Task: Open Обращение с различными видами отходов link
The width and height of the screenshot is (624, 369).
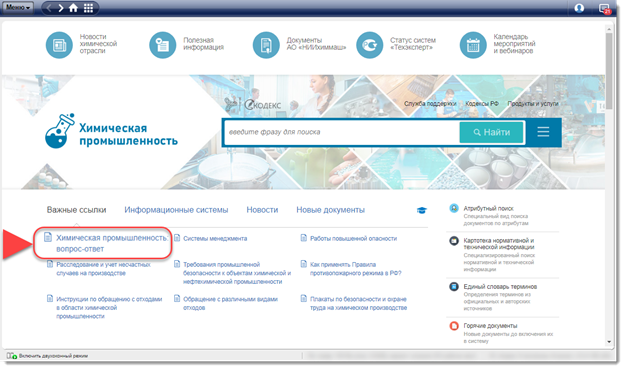Action: coord(230,303)
